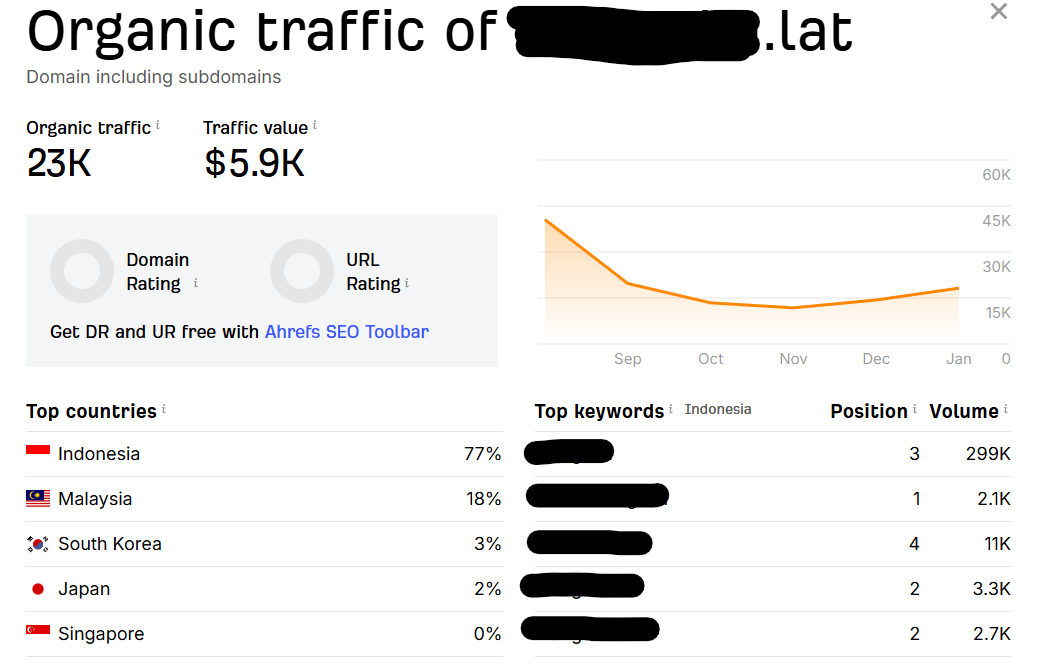Click the URL Rating circle gauge
This screenshot has width=1039, height=672.
coord(302,271)
